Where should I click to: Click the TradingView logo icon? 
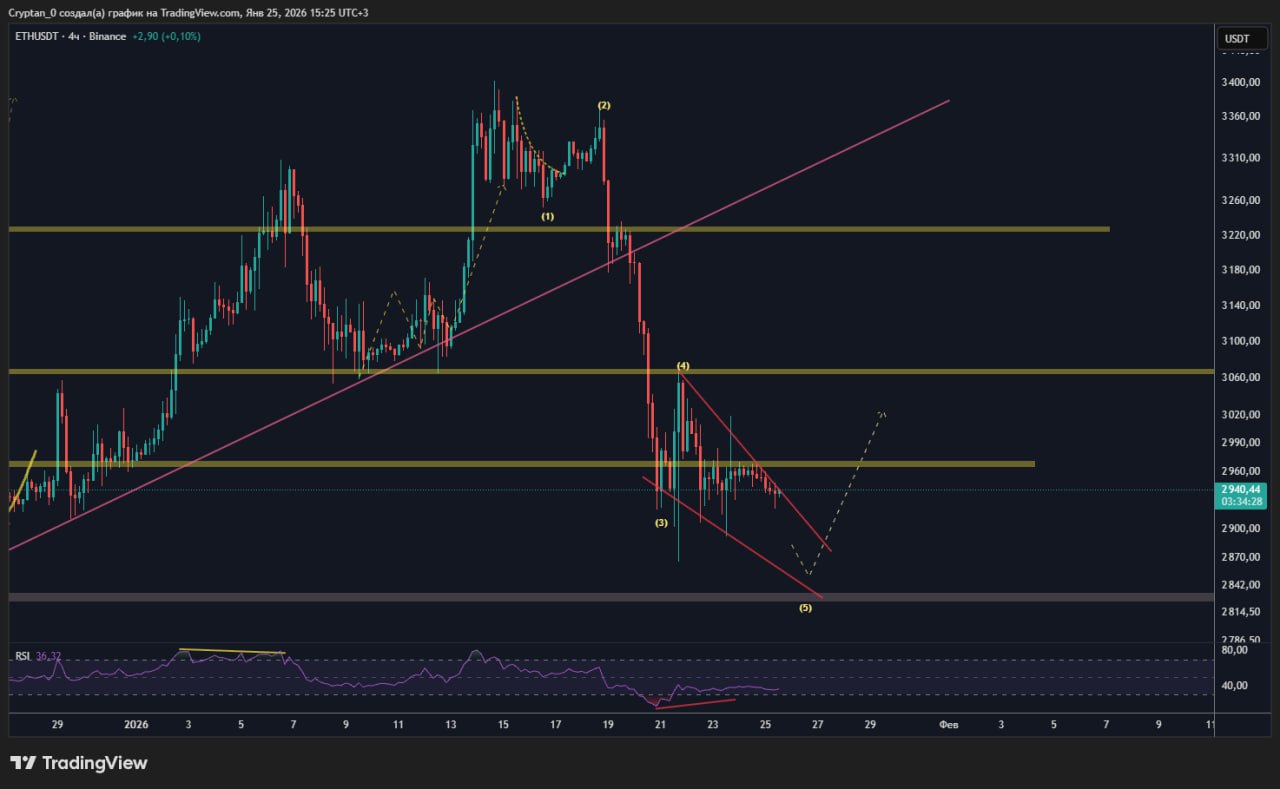click(23, 763)
